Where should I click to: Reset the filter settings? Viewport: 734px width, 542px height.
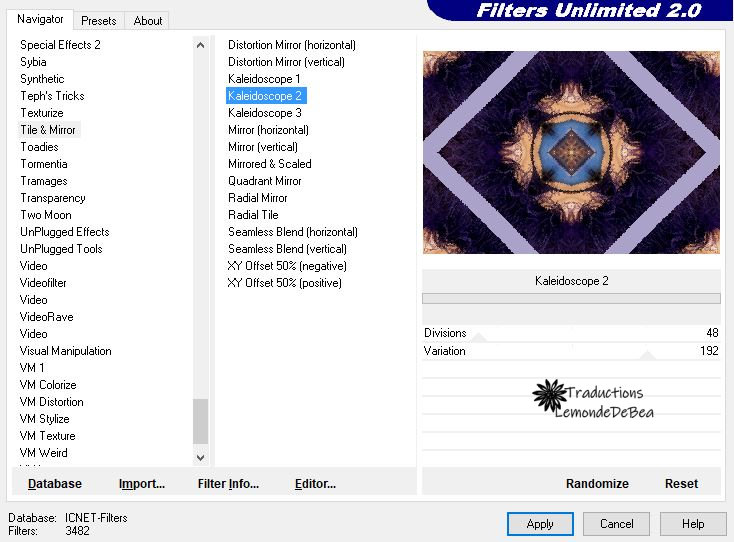coord(681,483)
